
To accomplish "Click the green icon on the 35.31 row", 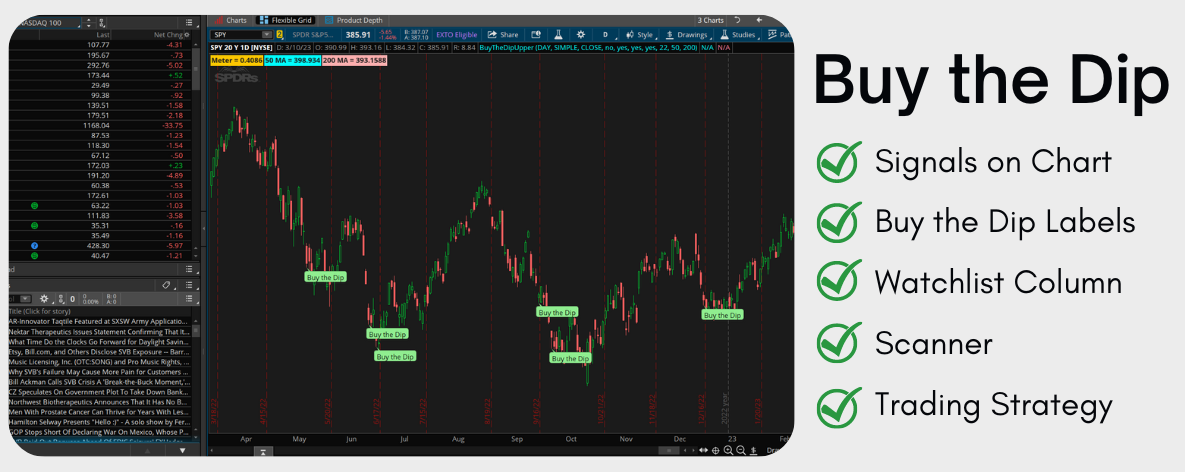I will [x=34, y=226].
